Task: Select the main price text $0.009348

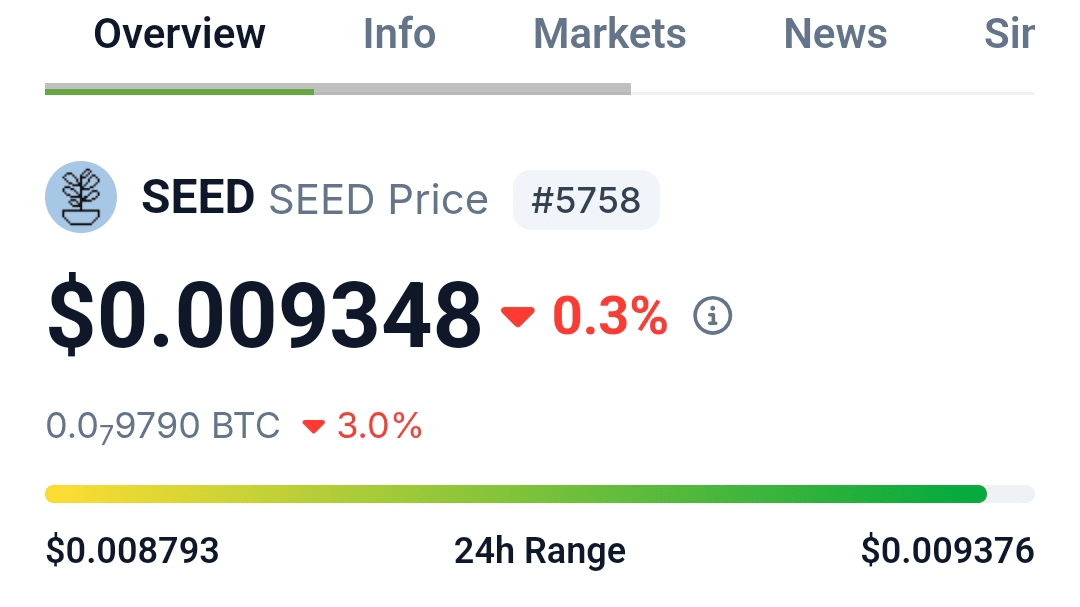Action: click(x=267, y=315)
